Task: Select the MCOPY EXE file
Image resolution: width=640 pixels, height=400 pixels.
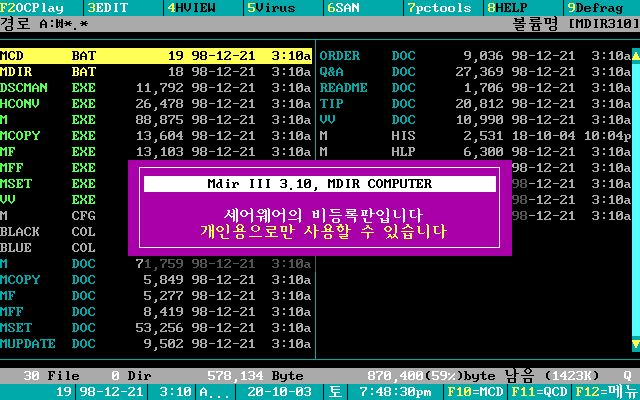Action: 156,136
